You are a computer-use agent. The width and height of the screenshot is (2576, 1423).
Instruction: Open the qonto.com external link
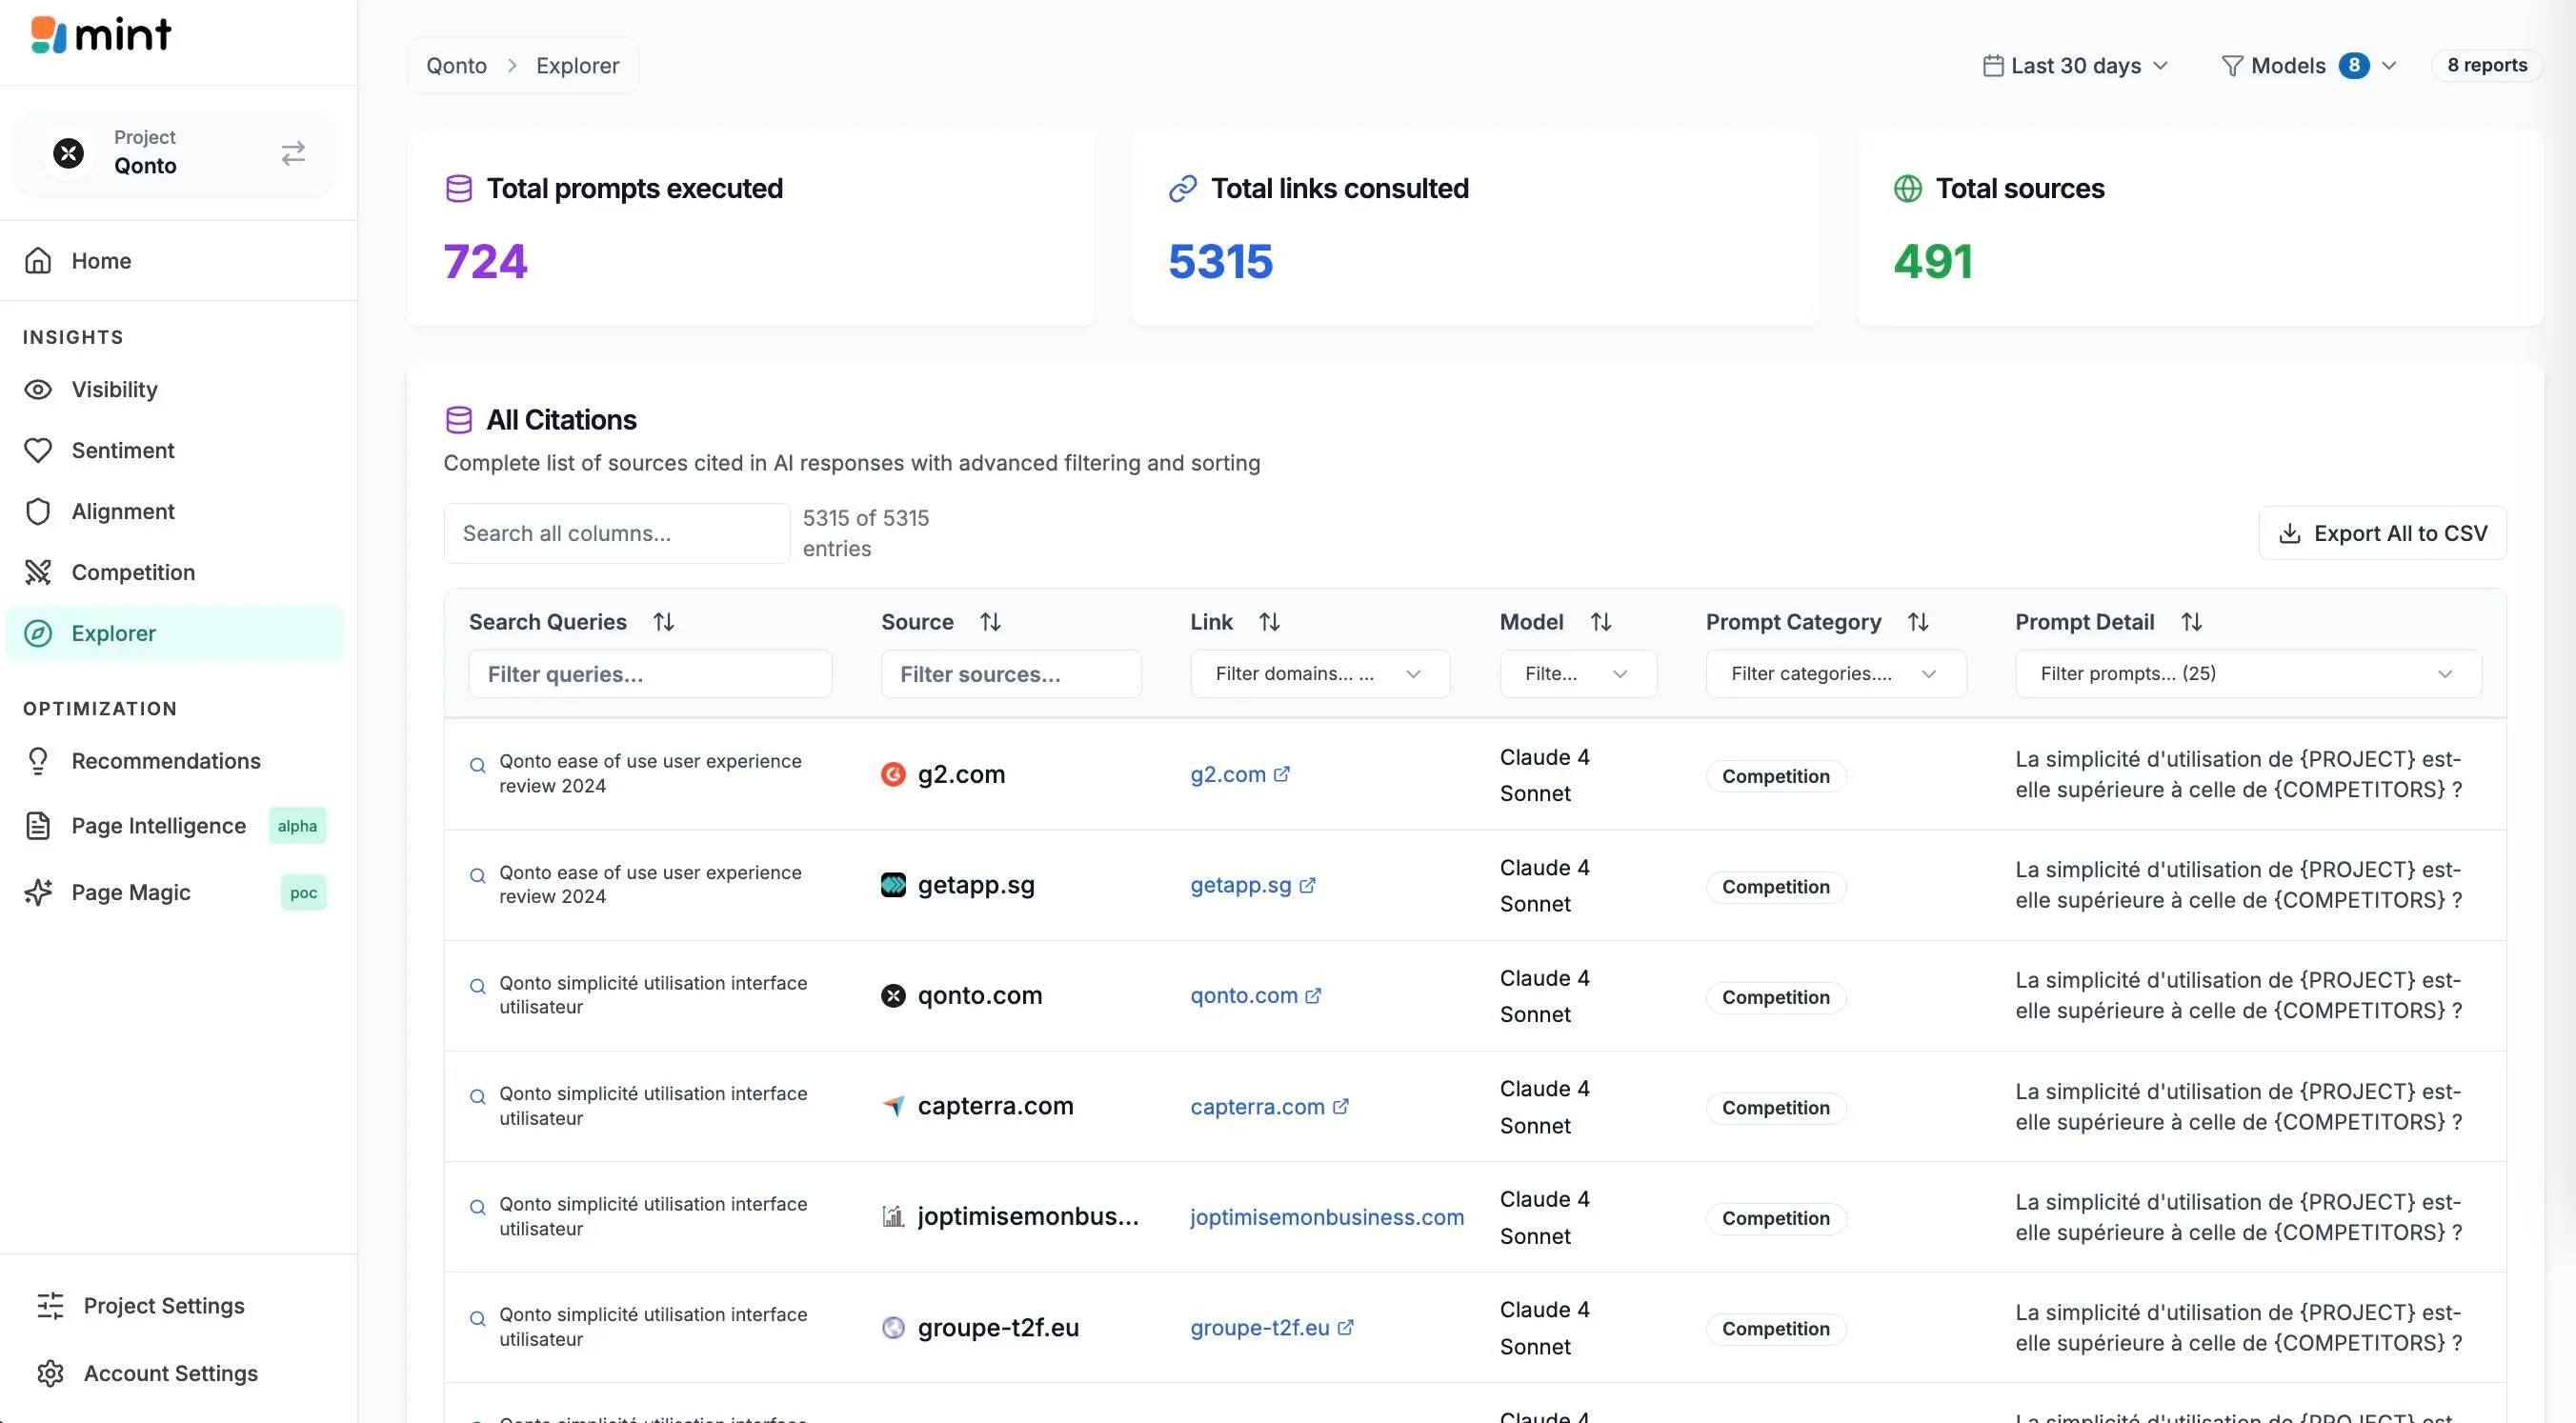(1256, 995)
